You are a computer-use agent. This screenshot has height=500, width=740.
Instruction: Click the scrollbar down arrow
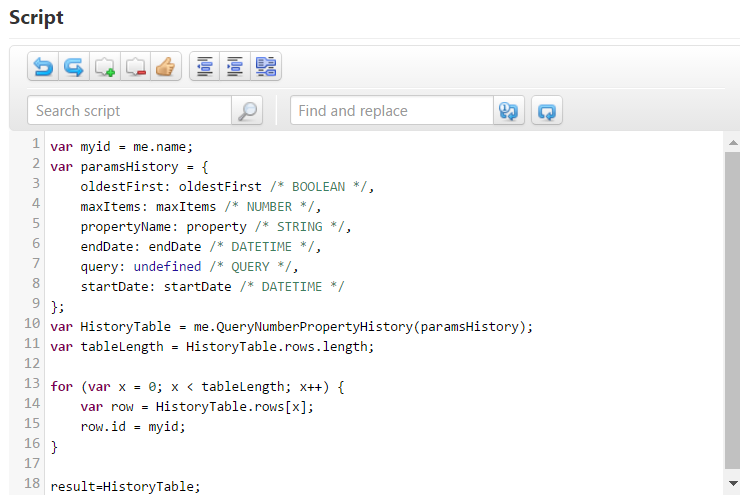coord(733,483)
